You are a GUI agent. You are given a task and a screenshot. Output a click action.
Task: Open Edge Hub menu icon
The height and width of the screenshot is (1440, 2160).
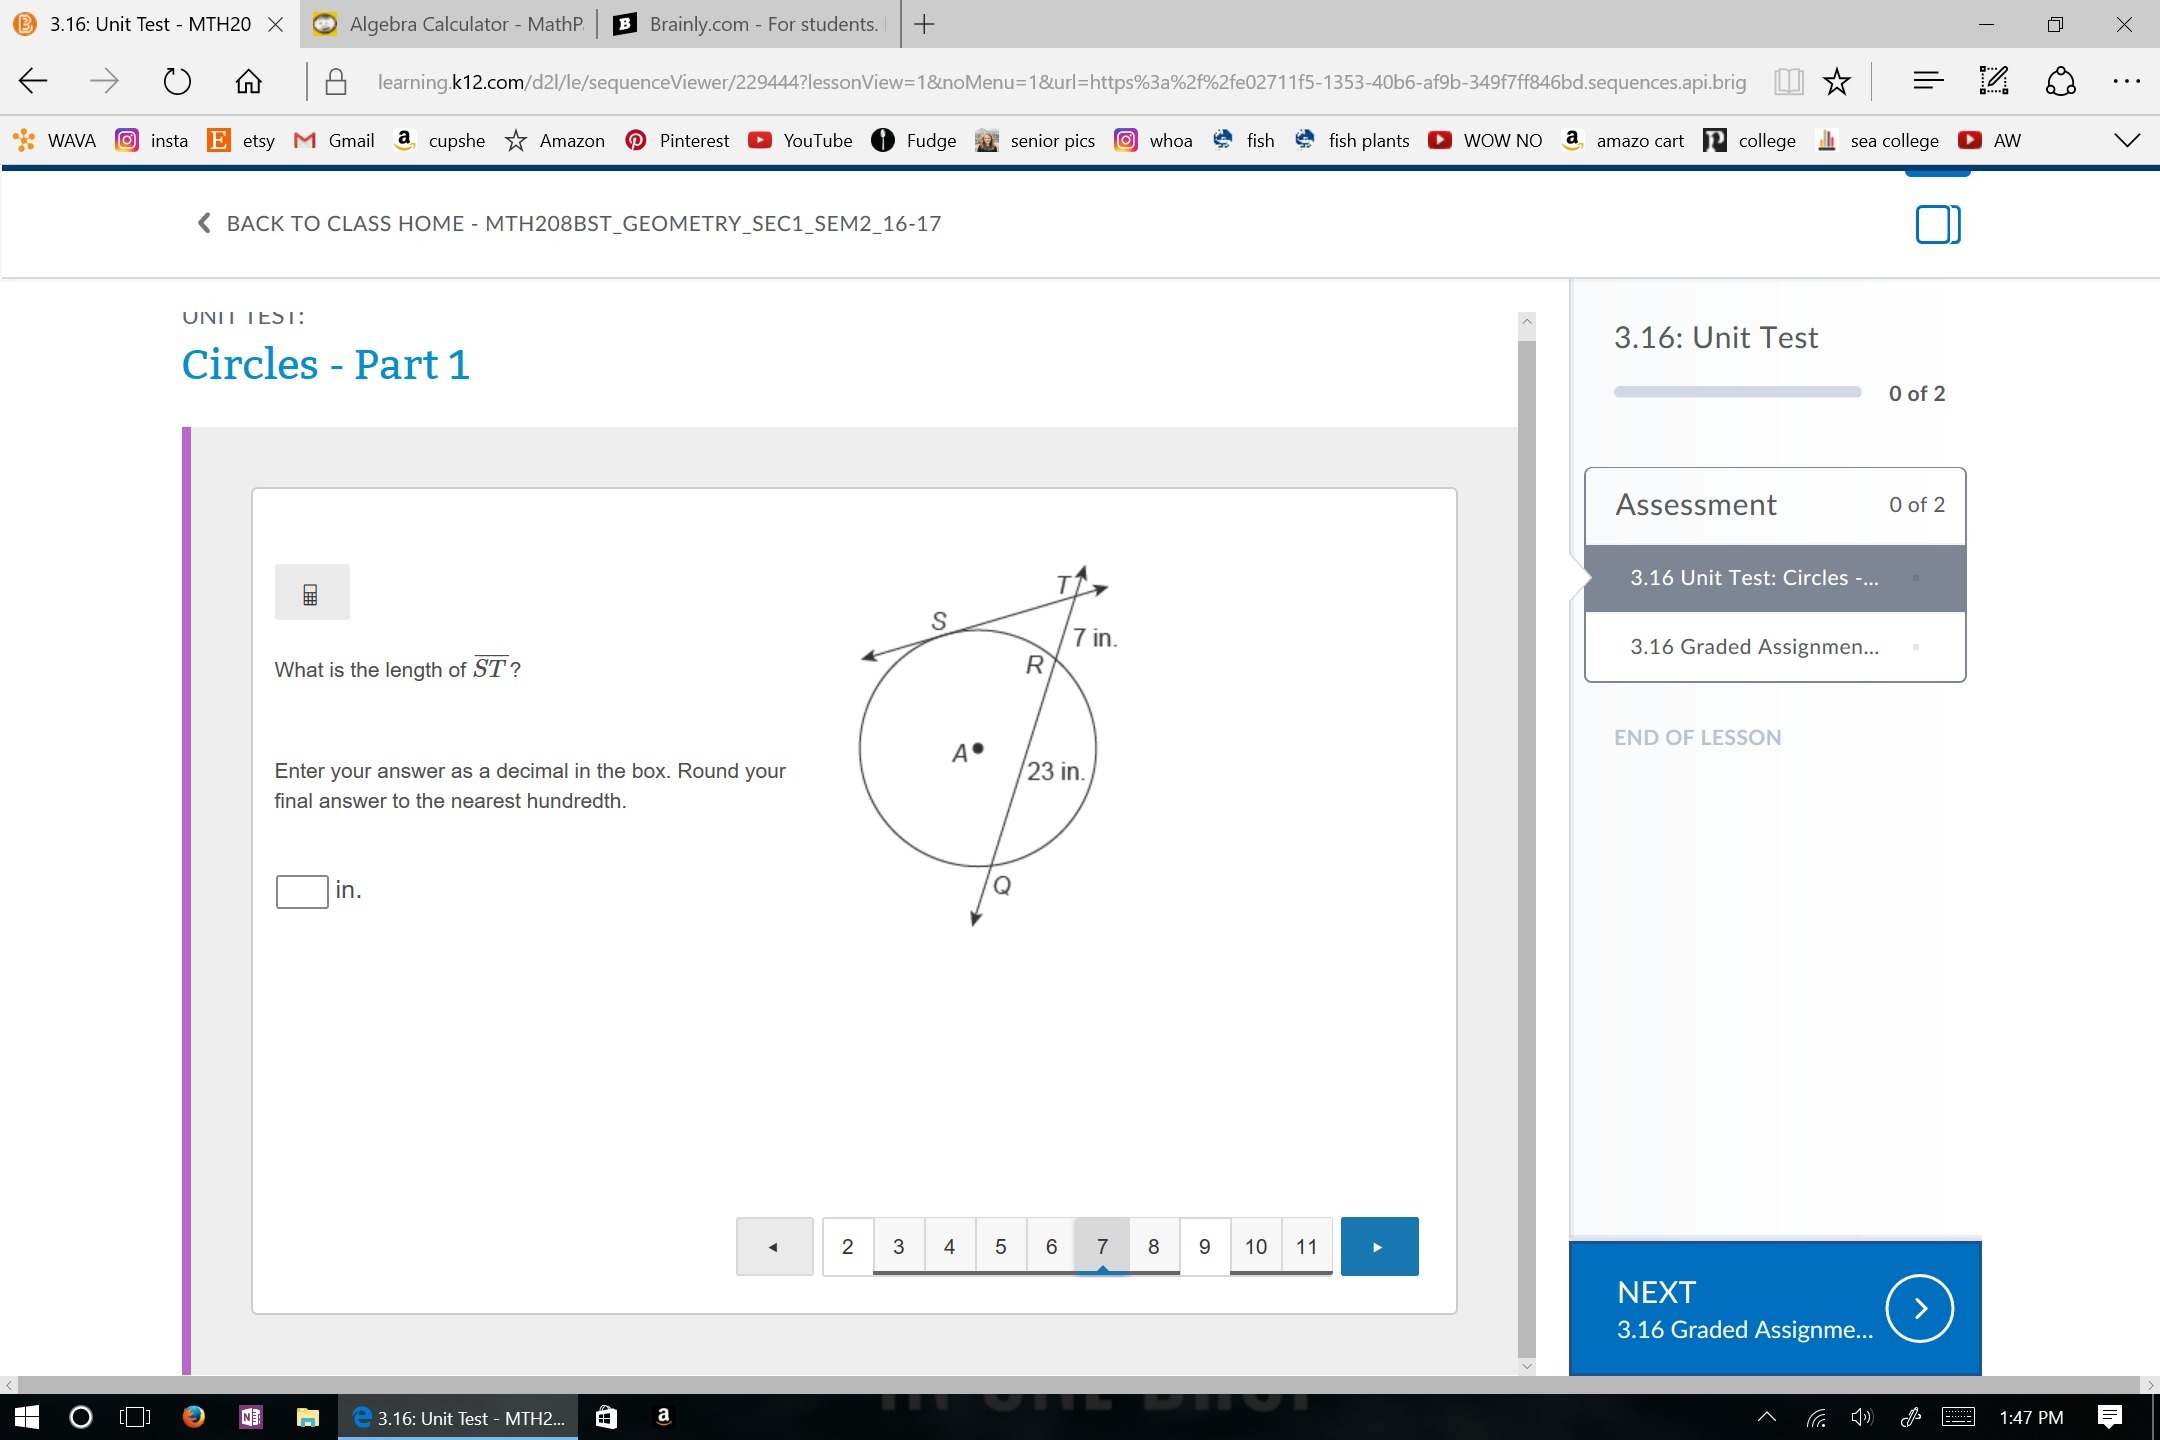1927,82
